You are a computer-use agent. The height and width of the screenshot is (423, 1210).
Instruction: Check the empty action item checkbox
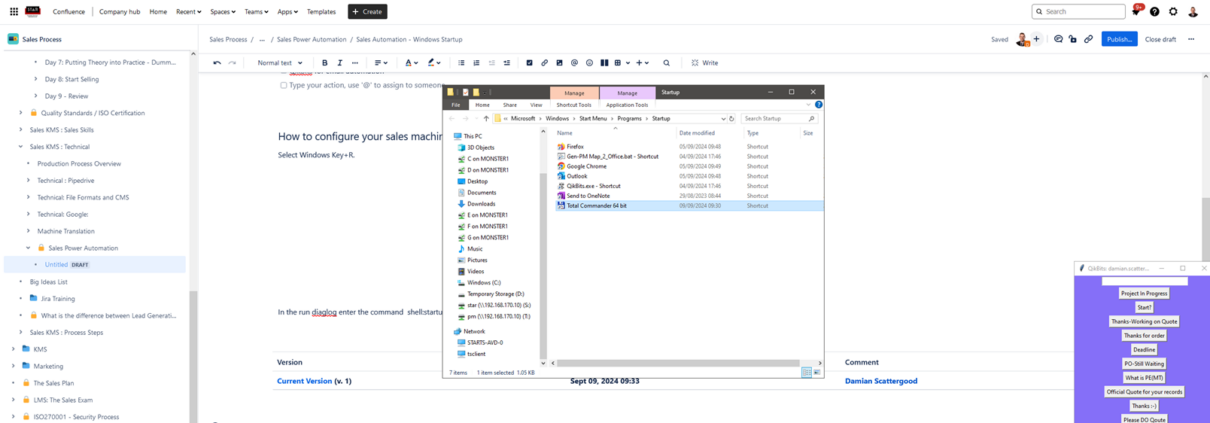[x=284, y=86]
